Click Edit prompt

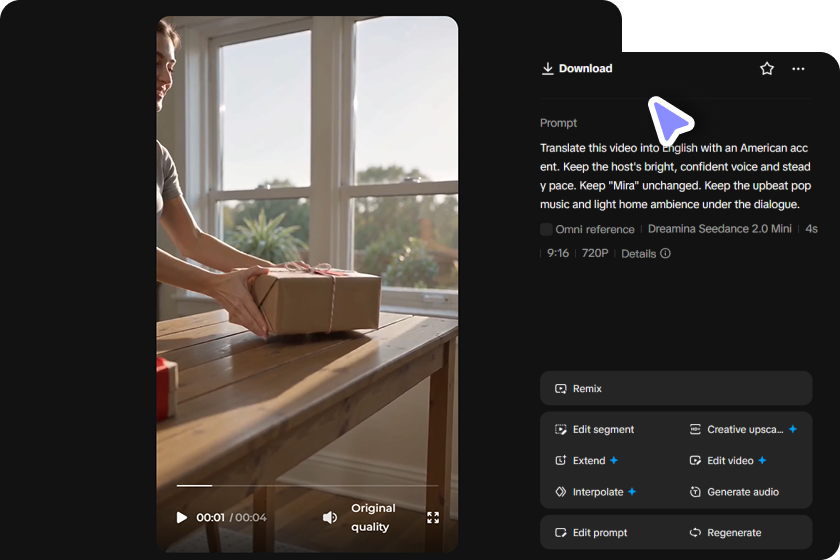591,532
